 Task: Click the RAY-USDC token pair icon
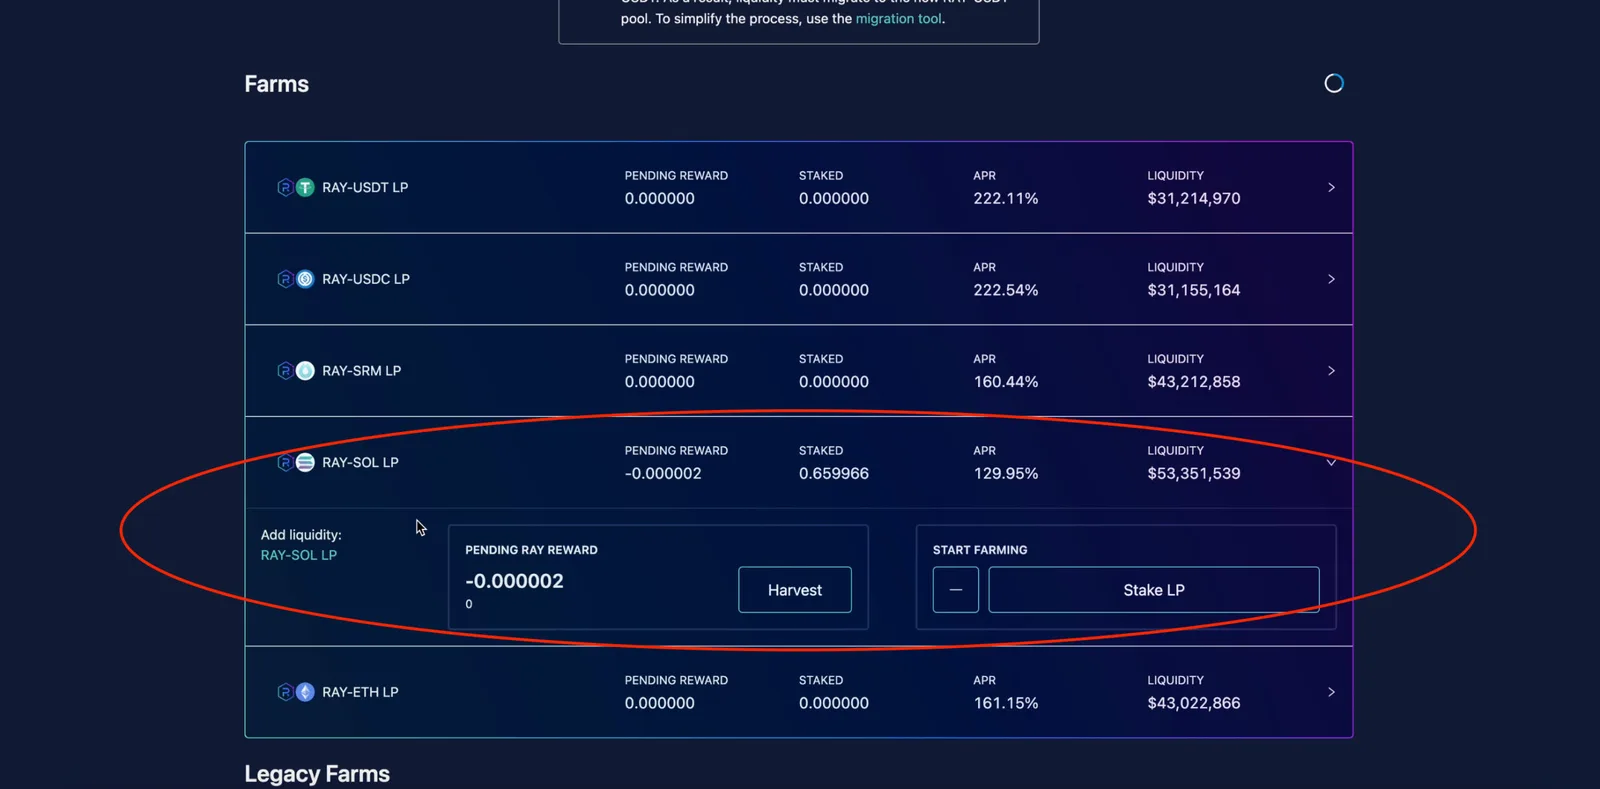tap(296, 279)
